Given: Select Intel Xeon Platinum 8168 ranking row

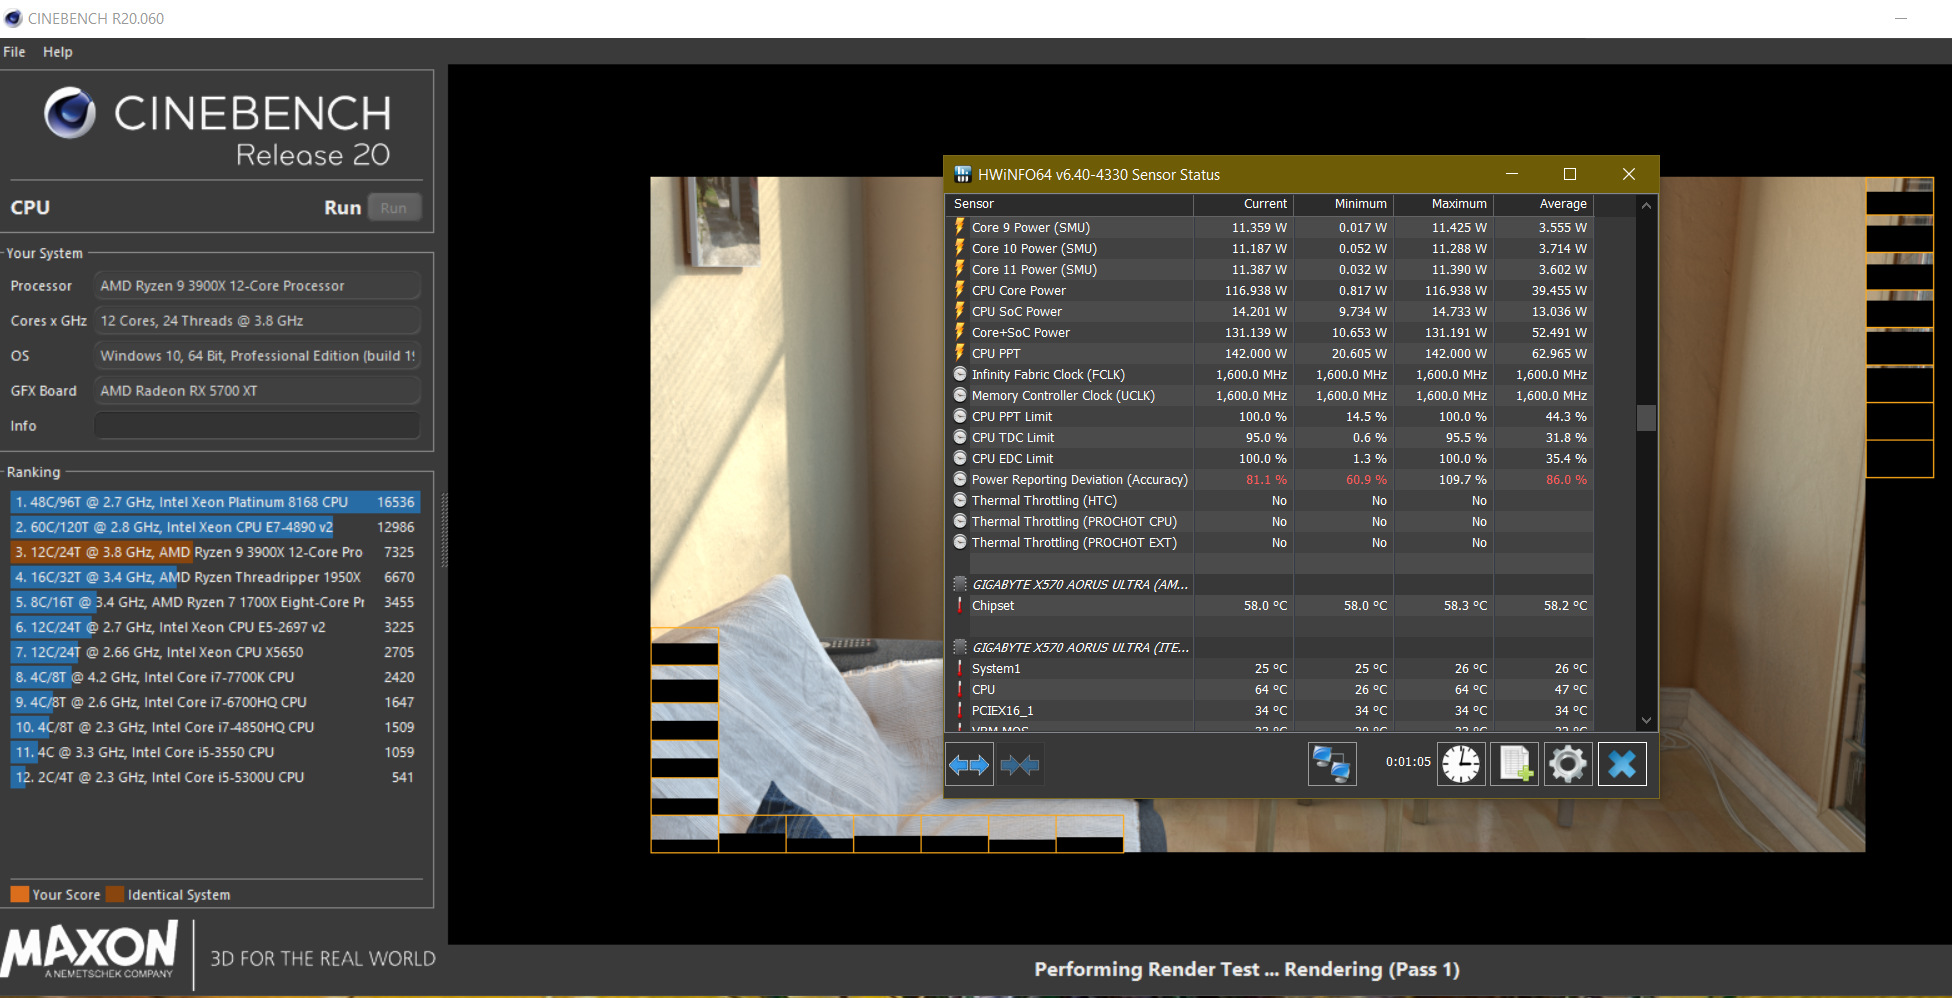Looking at the screenshot, I should coord(215,502).
